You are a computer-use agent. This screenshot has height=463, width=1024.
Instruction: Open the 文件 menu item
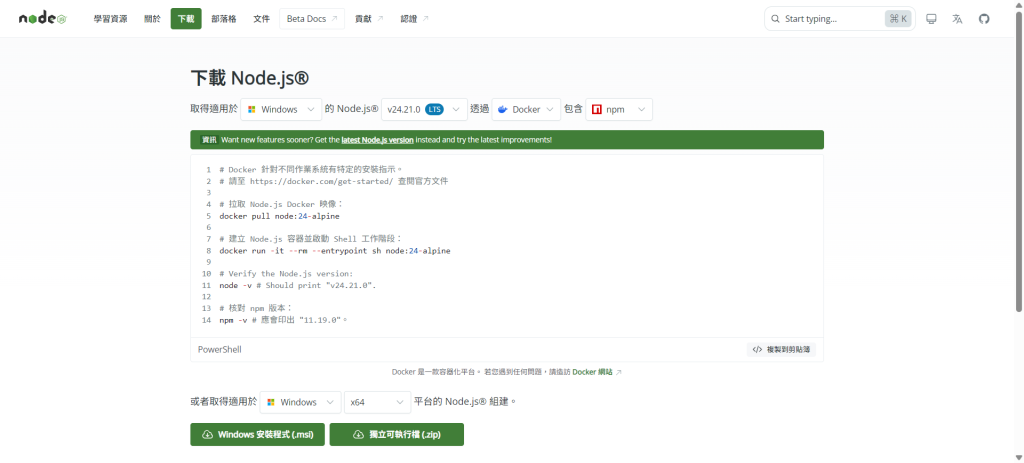click(261, 19)
